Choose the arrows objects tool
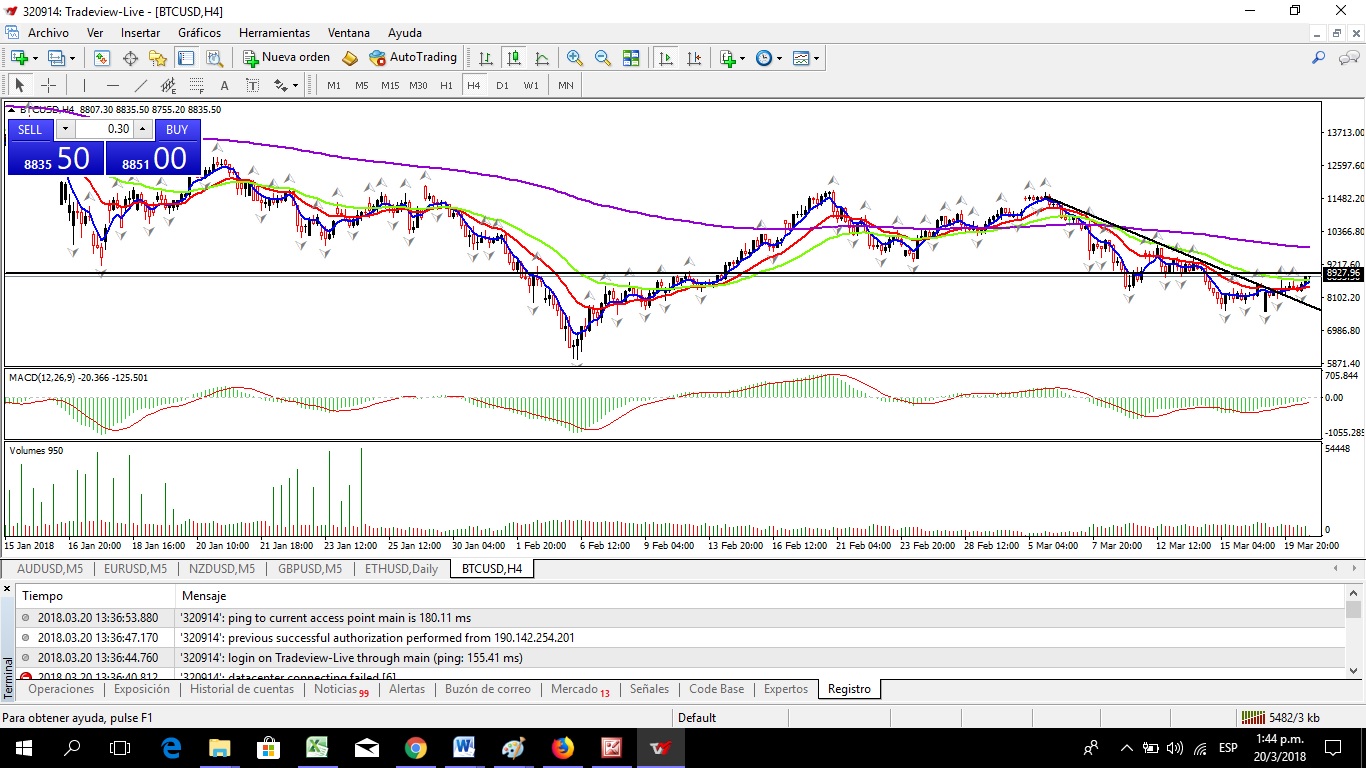Screen dimensions: 1366x768 click(280, 85)
